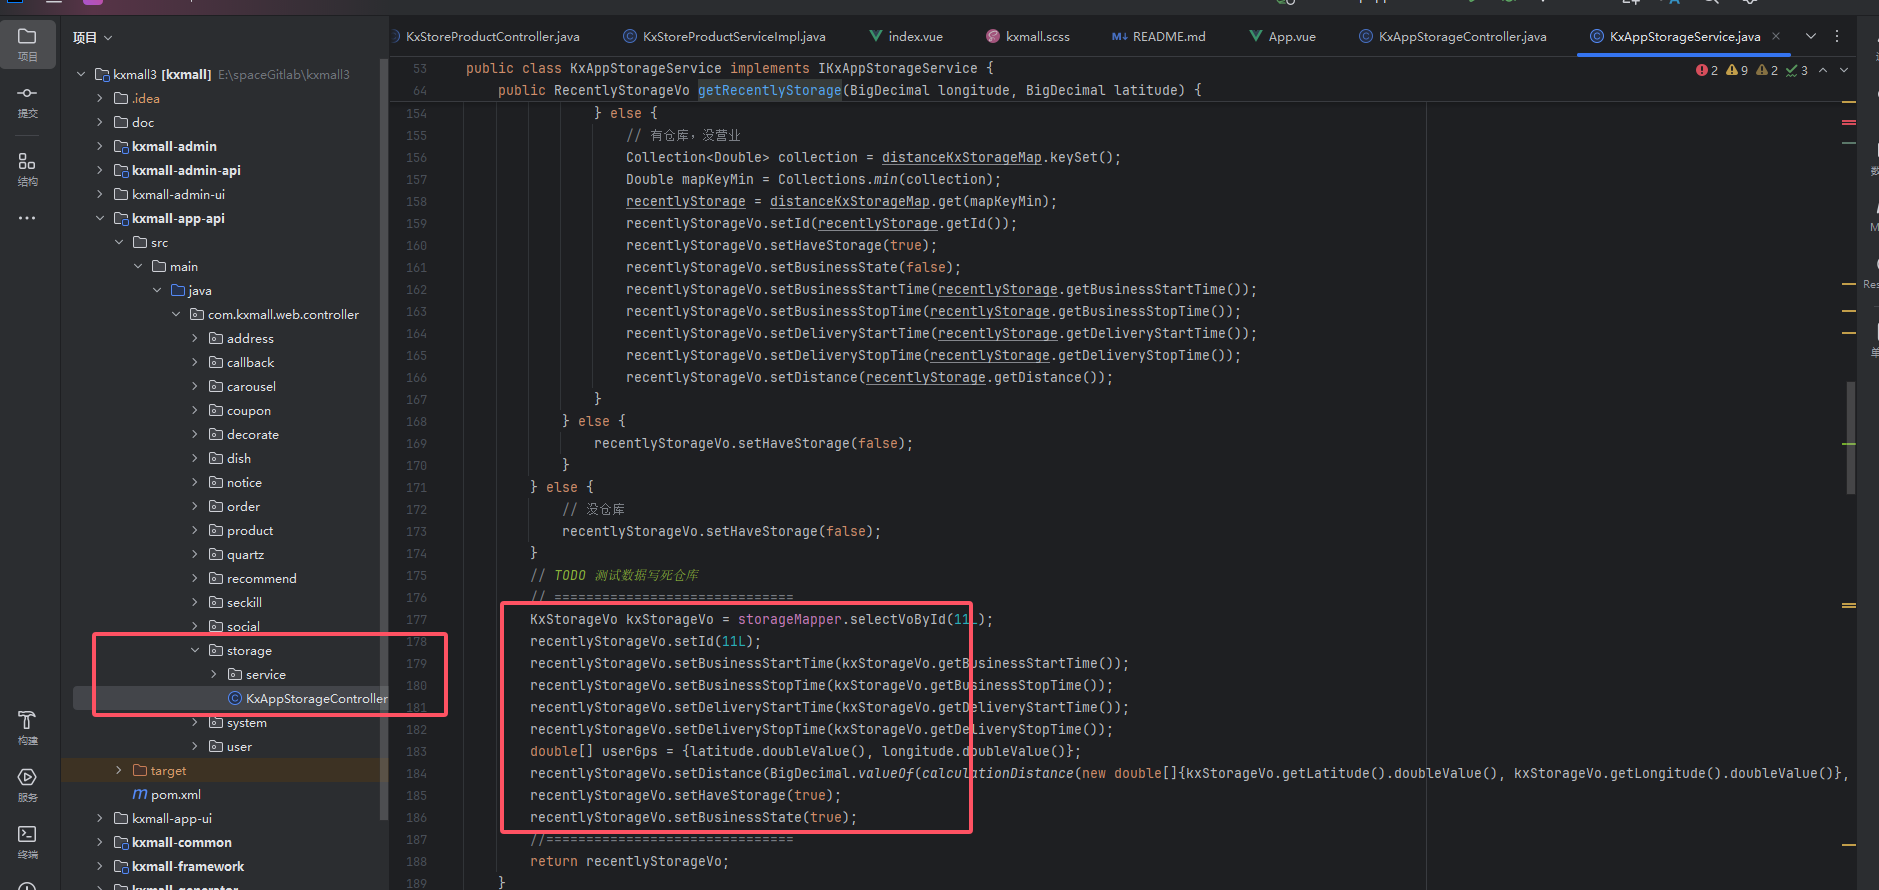
Task: Open the Project tool window icon
Action: (27, 43)
